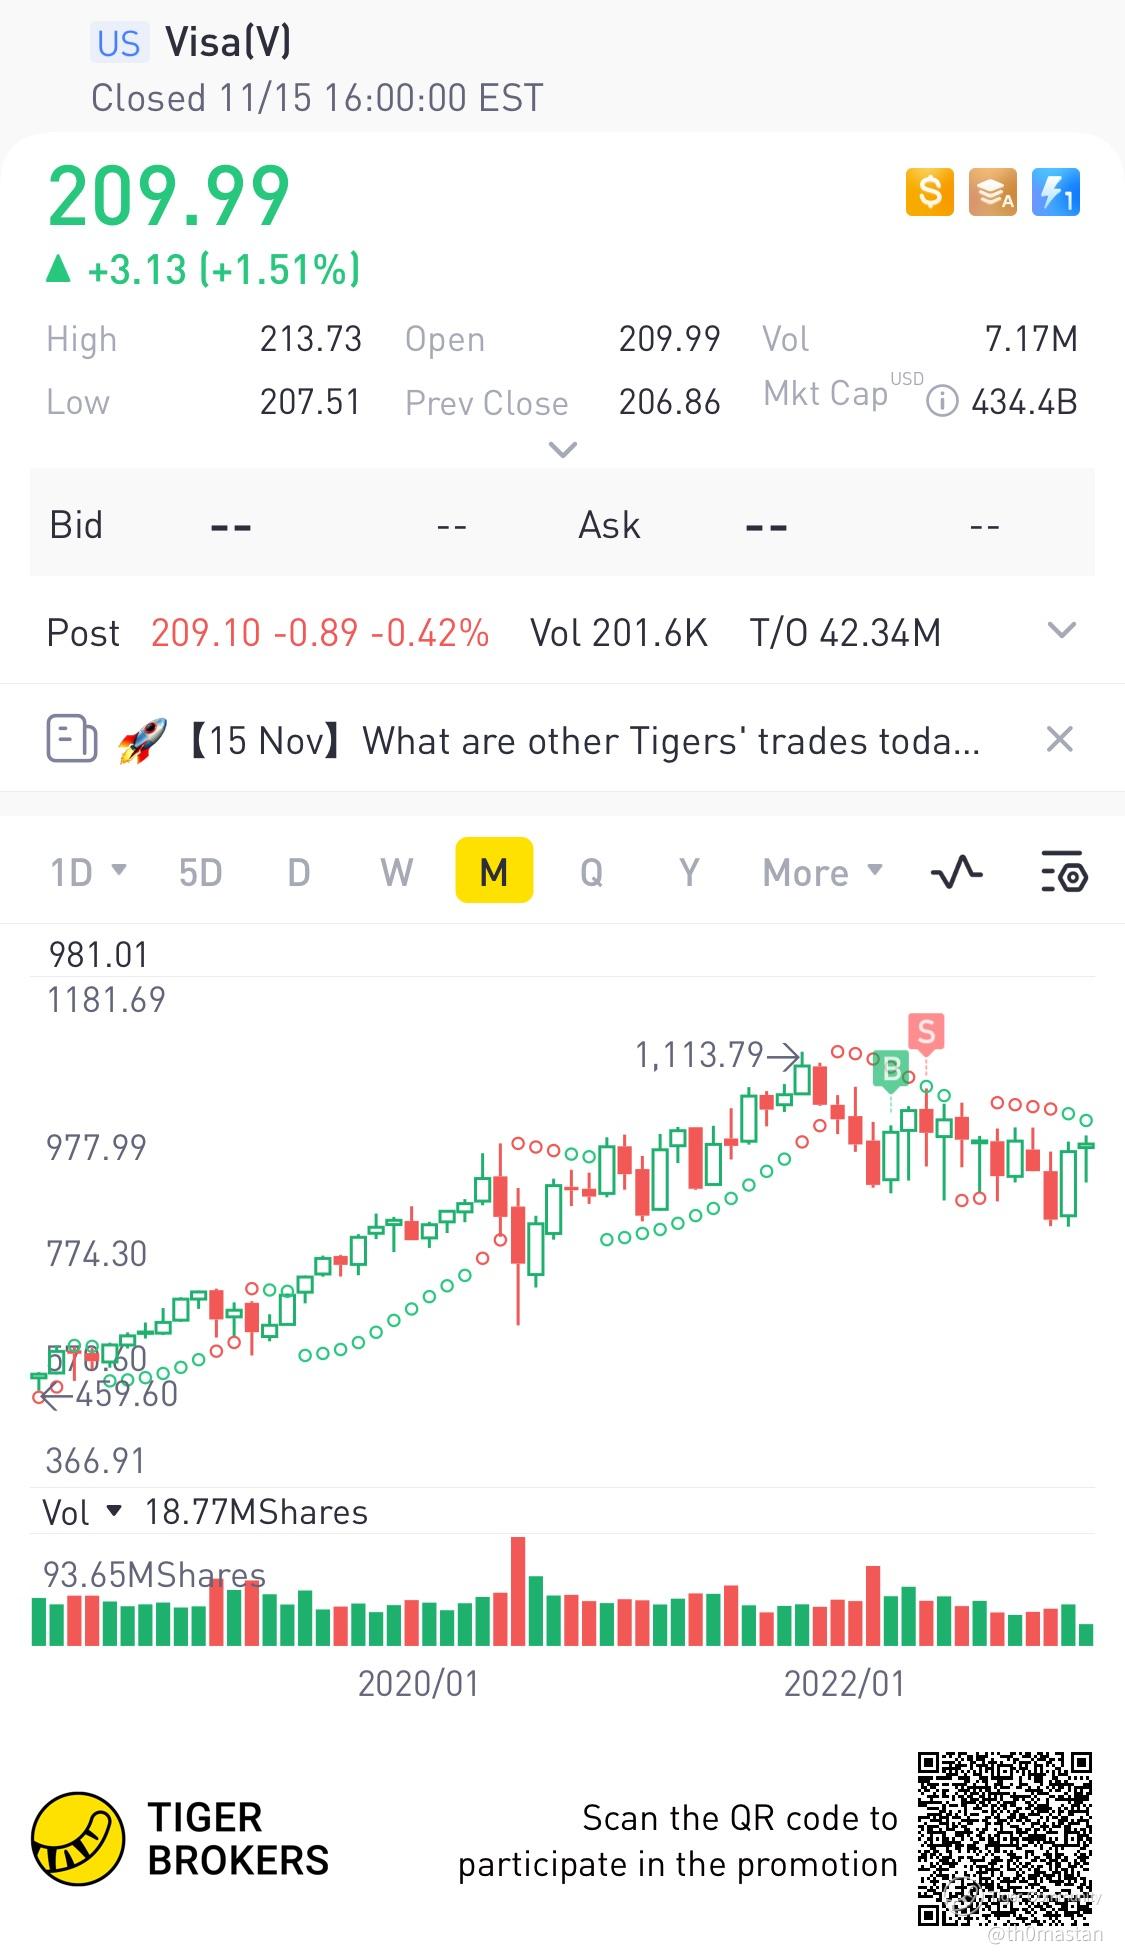Switch to the Q quarterly chart tab
Viewport: 1125px width, 1959px height.
591,872
